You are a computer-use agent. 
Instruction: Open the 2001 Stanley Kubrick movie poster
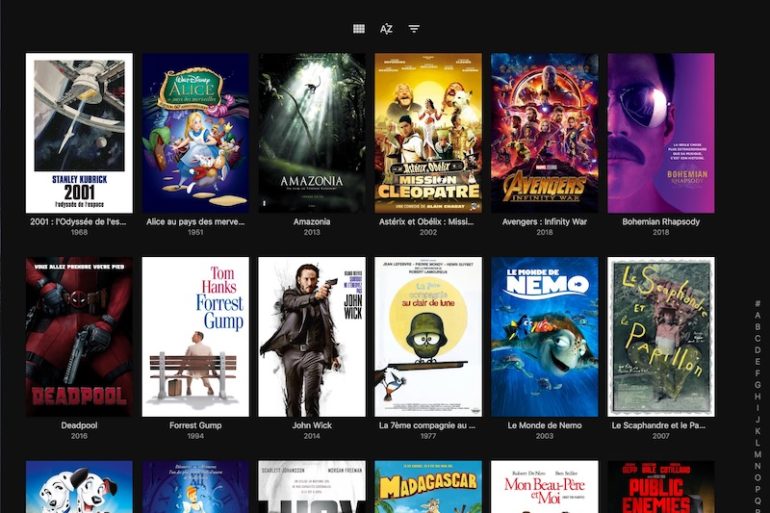(79, 132)
